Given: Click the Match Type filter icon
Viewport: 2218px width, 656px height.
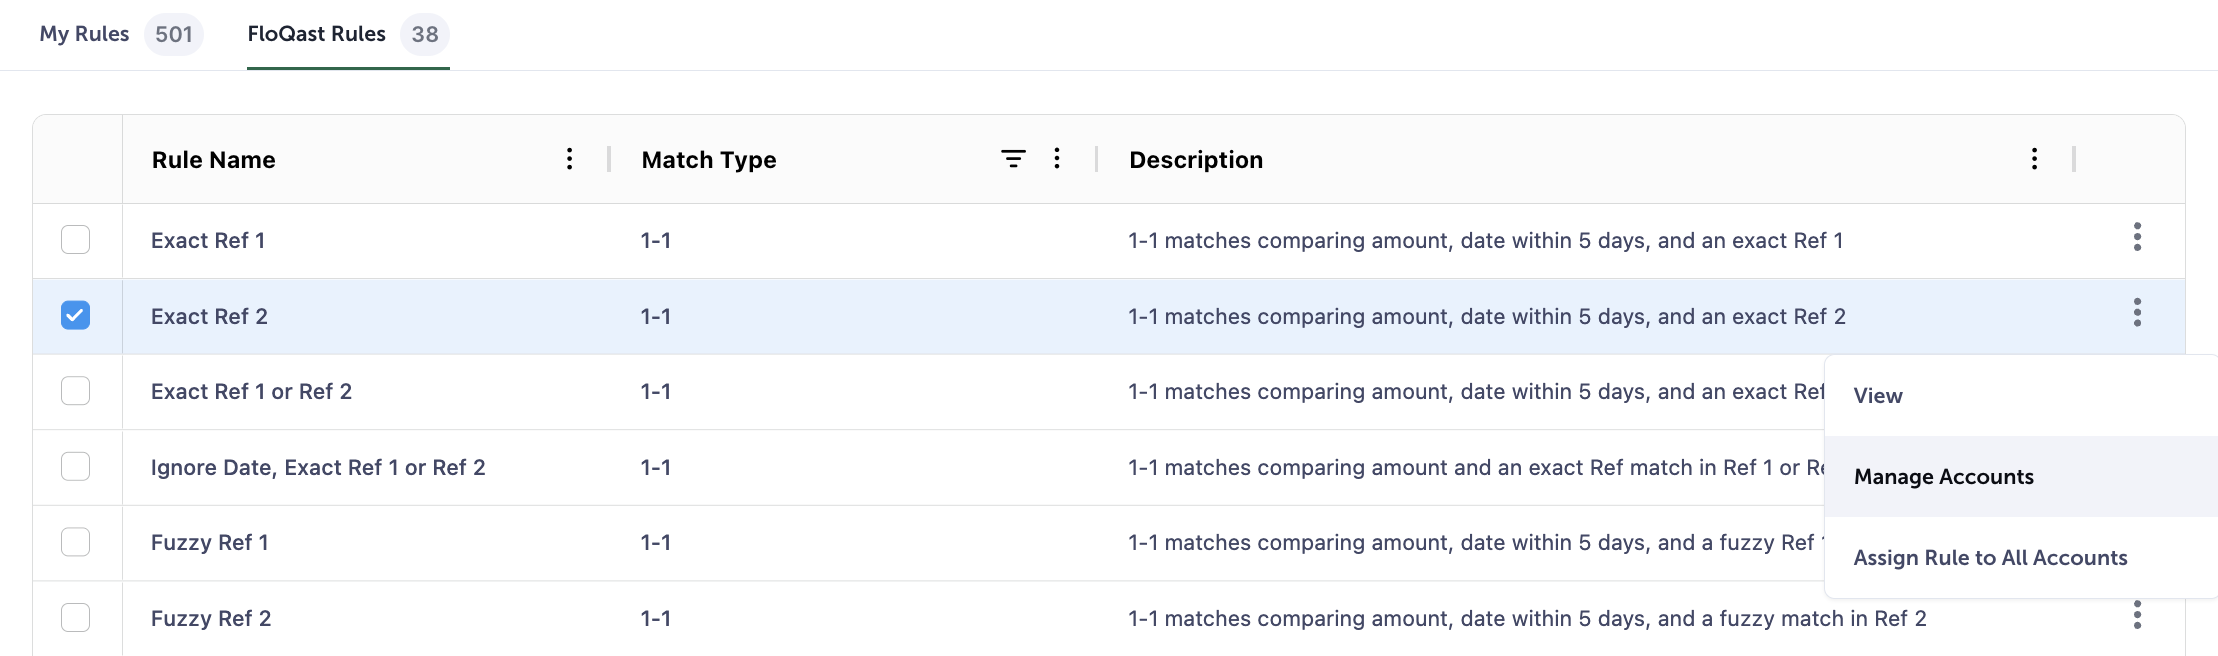Looking at the screenshot, I should (1013, 159).
